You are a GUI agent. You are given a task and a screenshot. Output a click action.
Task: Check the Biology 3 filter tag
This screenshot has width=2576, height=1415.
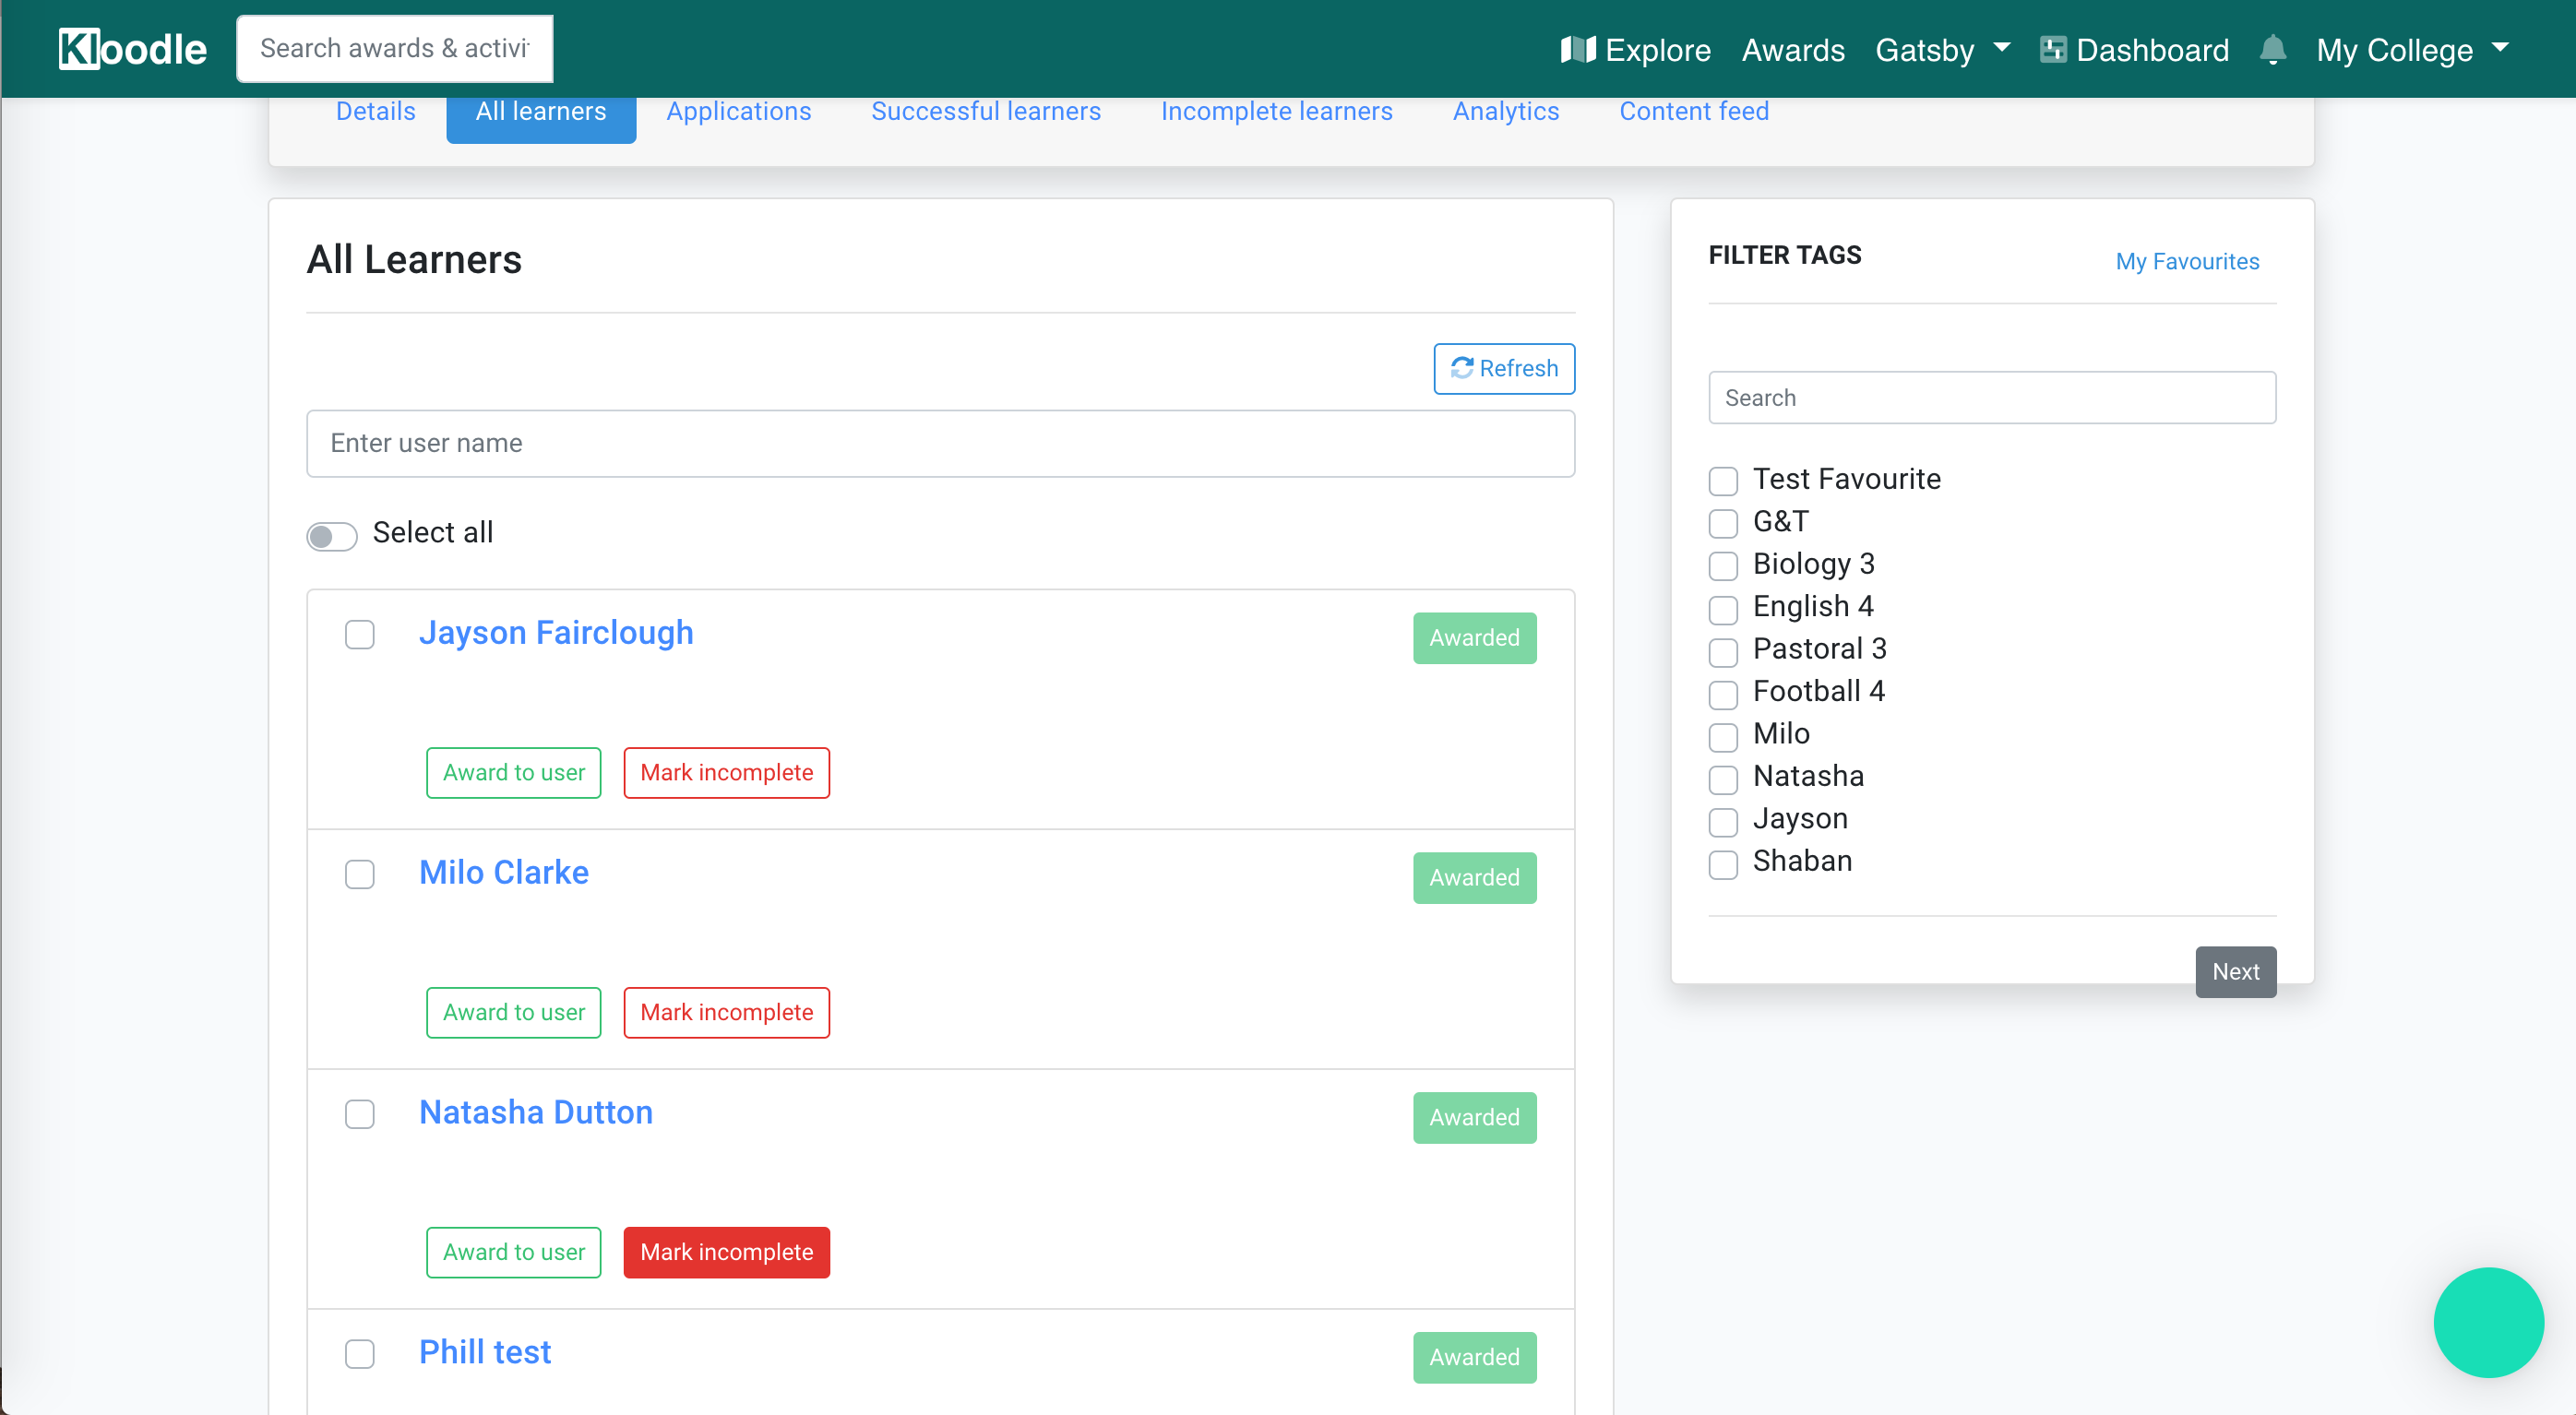pyautogui.click(x=1723, y=565)
